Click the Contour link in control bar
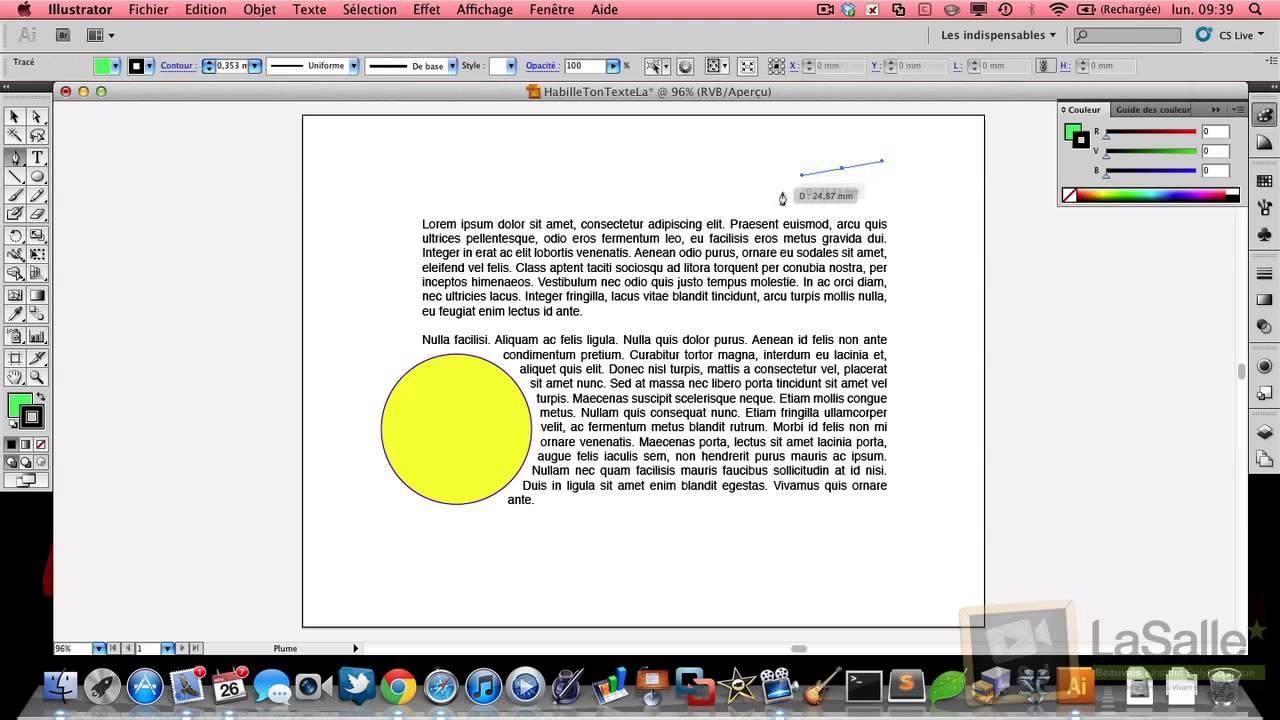 click(x=177, y=66)
